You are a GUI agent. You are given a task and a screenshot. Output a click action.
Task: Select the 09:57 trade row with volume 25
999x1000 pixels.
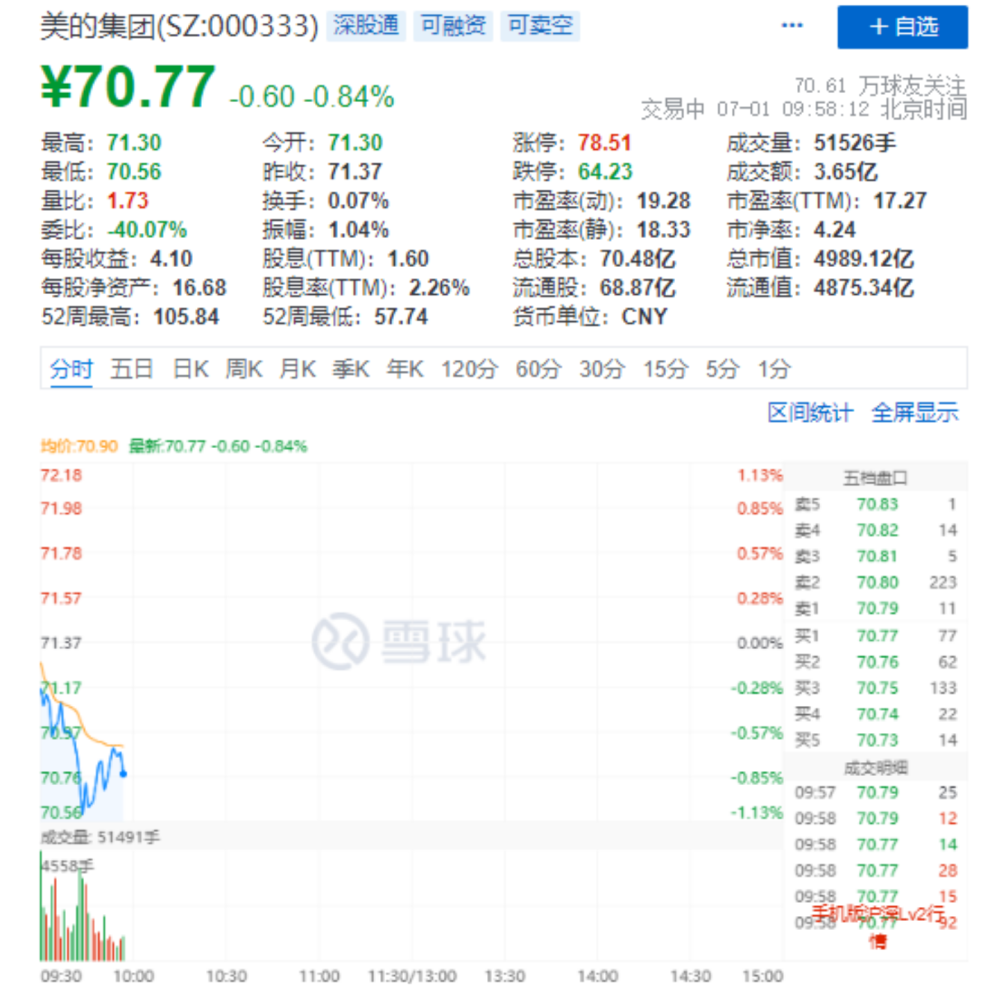(x=875, y=793)
